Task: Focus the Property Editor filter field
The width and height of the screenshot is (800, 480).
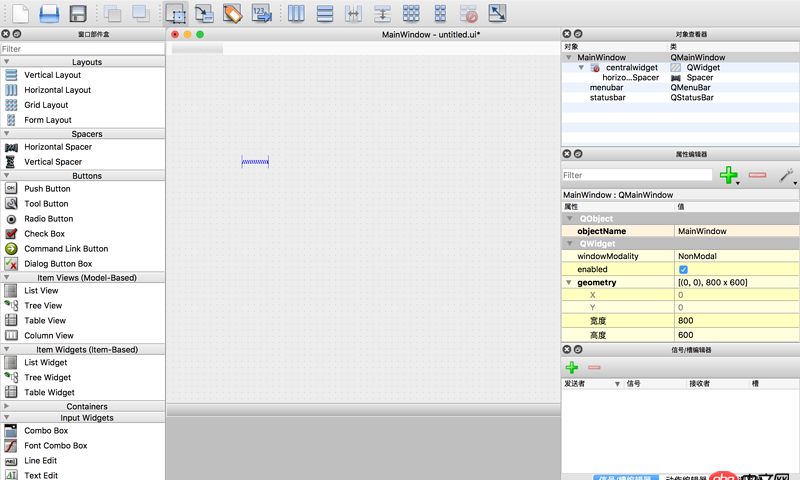Action: (637, 175)
